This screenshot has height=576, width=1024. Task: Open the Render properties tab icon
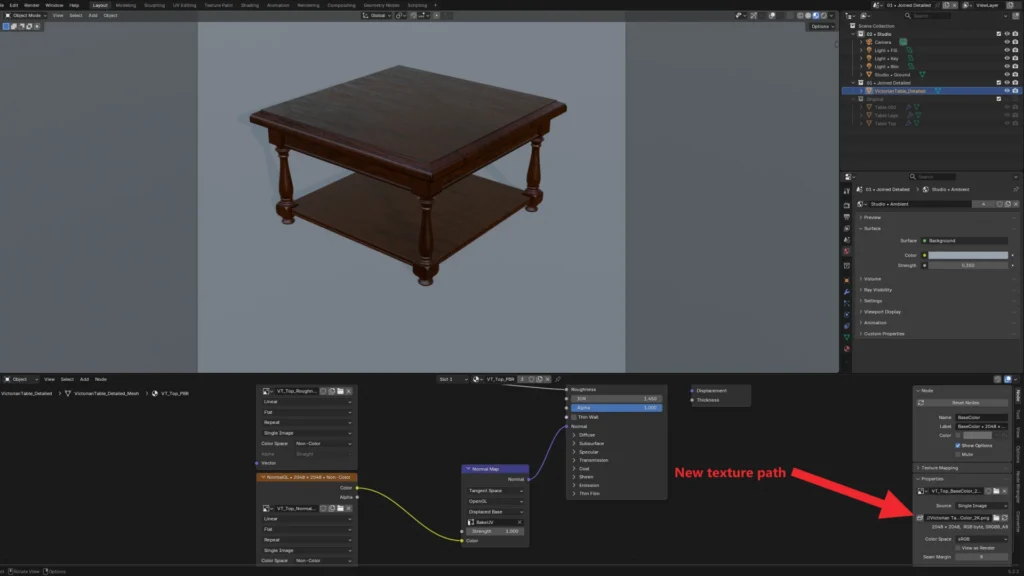point(846,206)
